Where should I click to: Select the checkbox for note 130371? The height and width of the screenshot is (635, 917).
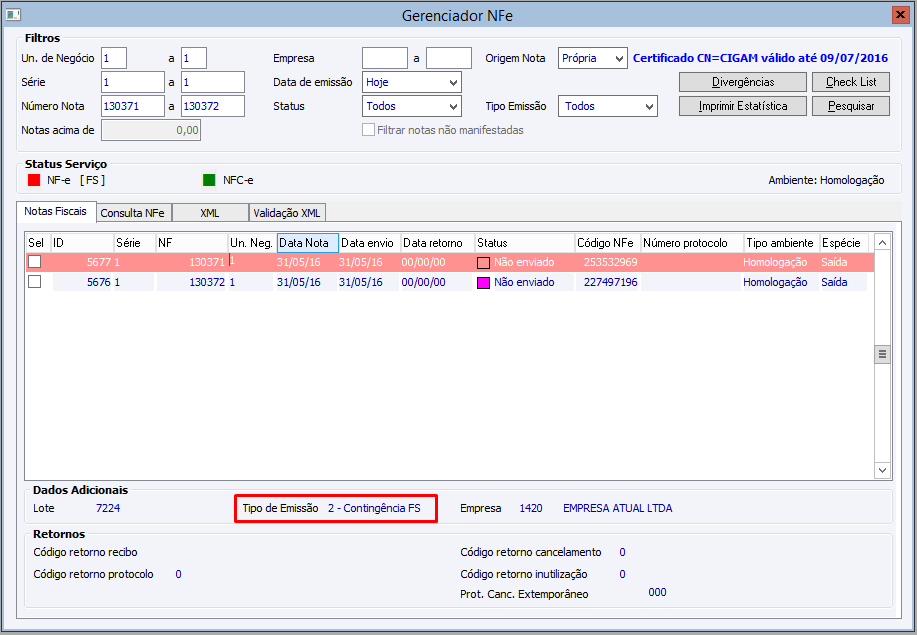coord(35,262)
